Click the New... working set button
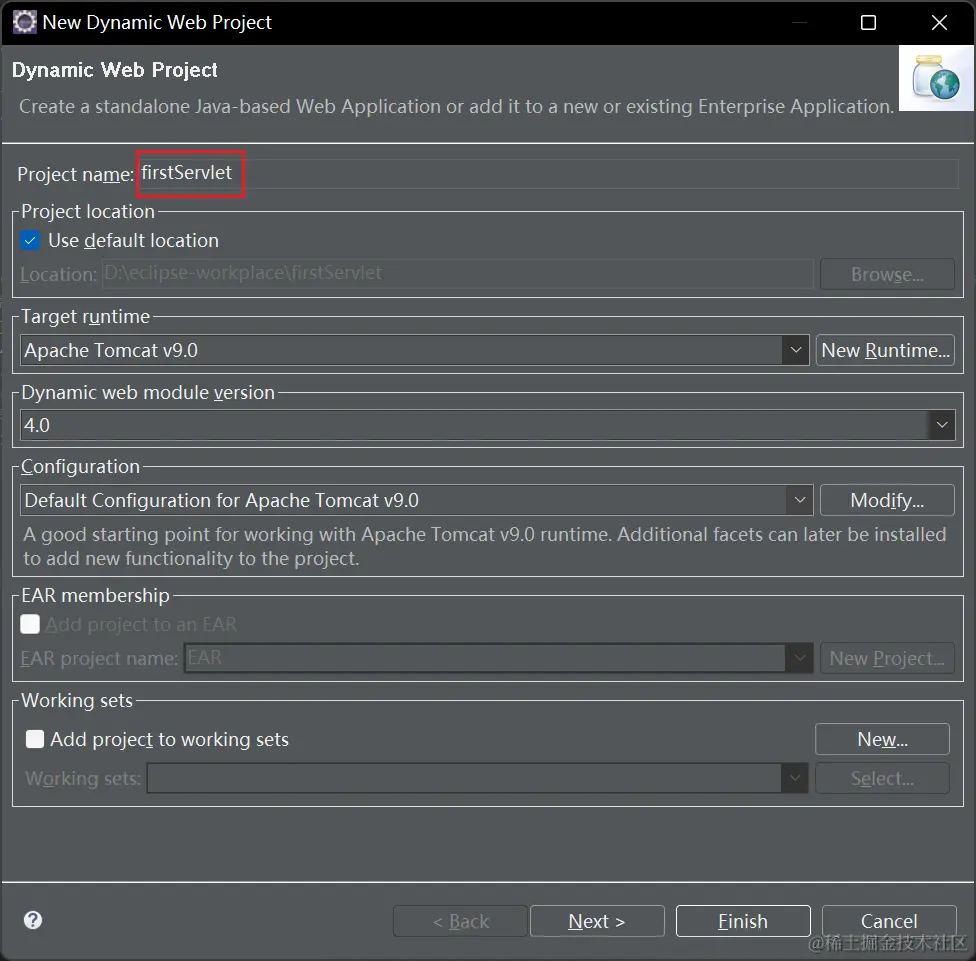Image resolution: width=976 pixels, height=961 pixels. point(882,739)
